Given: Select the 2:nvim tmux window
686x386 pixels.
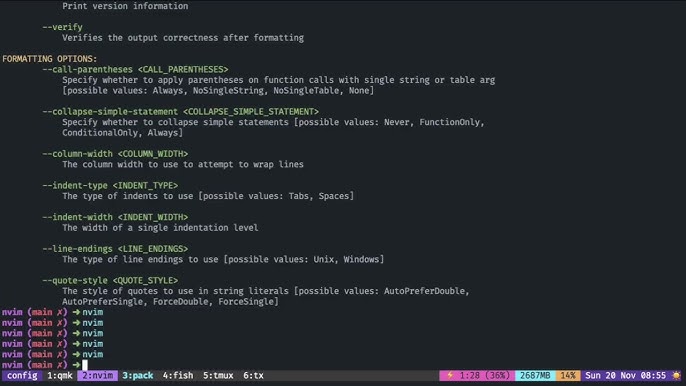Looking at the screenshot, I should [x=98, y=375].
